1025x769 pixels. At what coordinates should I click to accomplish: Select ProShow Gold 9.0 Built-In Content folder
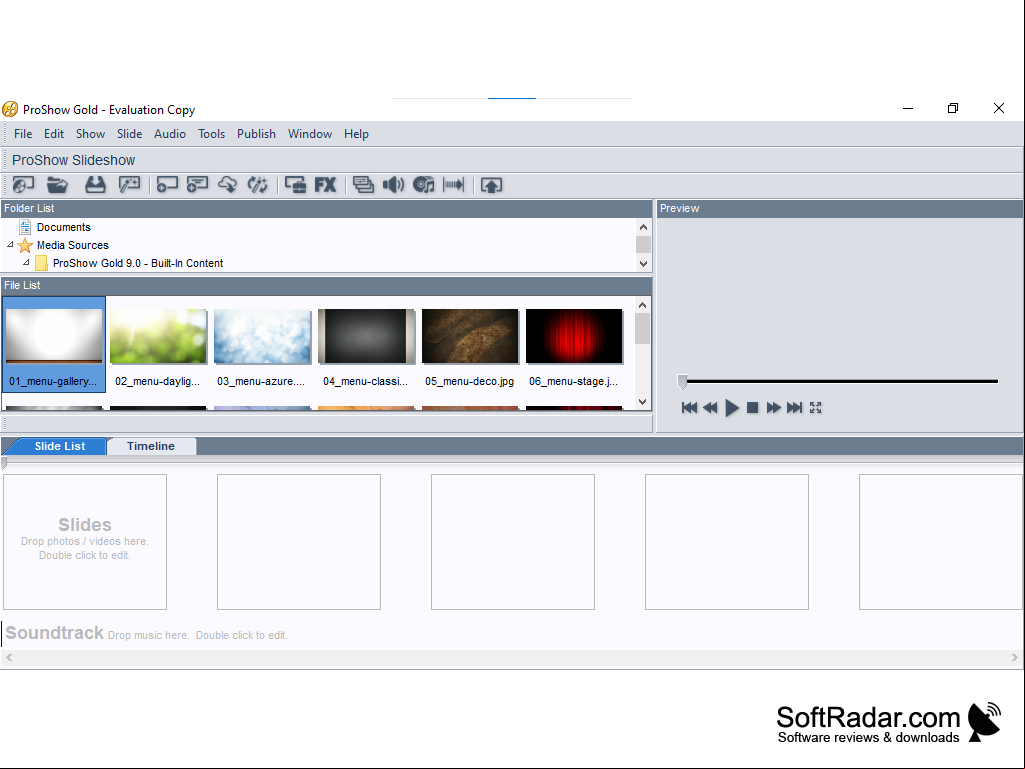click(138, 263)
